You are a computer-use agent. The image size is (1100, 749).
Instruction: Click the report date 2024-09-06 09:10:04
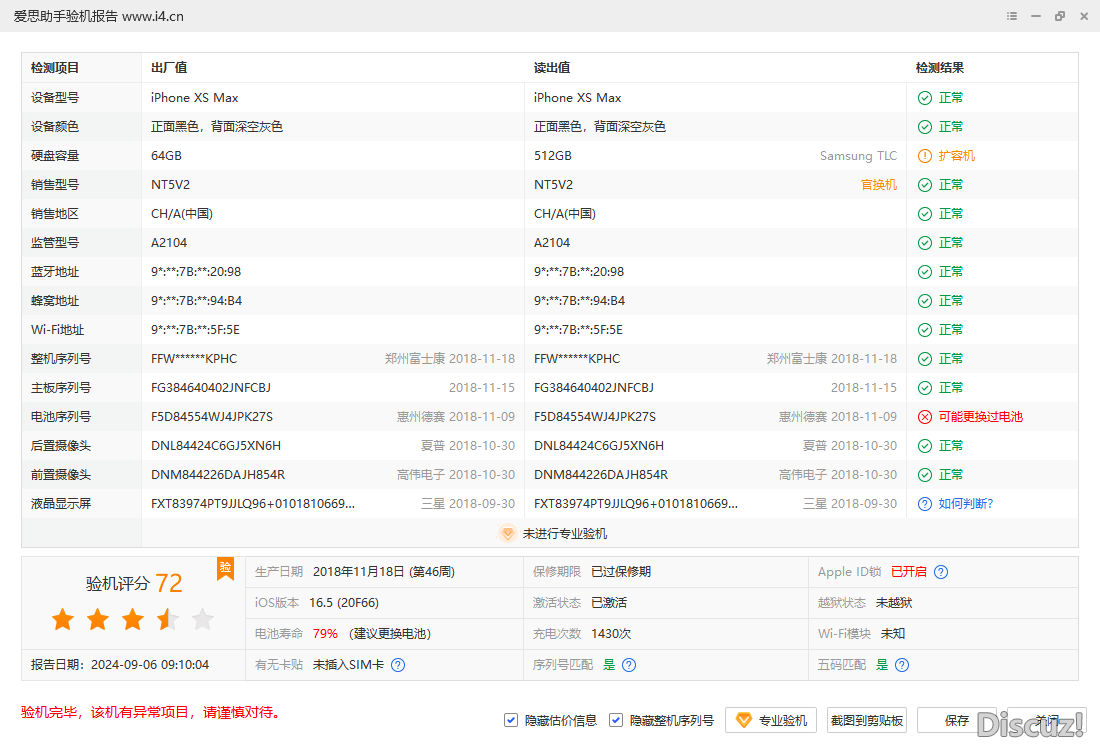pyautogui.click(x=150, y=665)
